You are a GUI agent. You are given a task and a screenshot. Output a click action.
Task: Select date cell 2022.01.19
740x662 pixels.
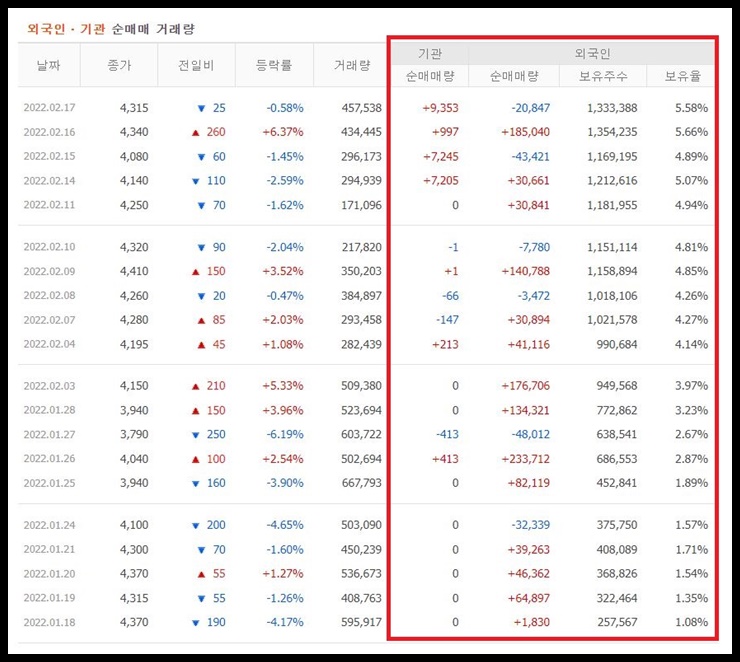coord(50,598)
